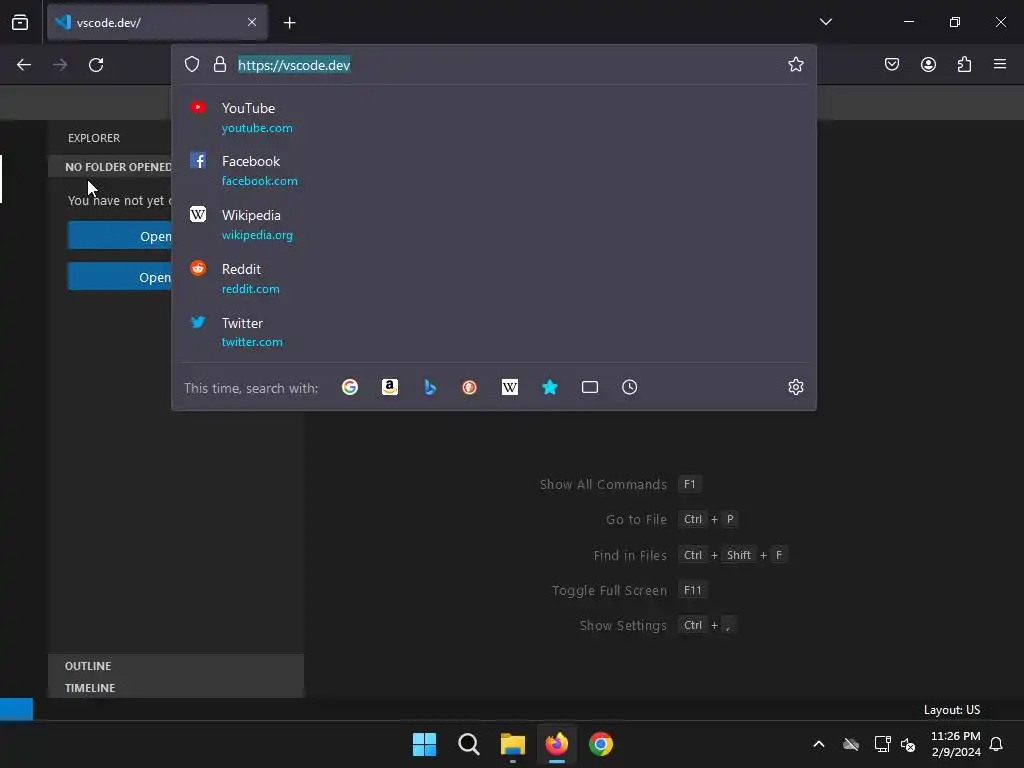Search history with clock icon
Viewport: 1024px width, 768px height.
630,387
